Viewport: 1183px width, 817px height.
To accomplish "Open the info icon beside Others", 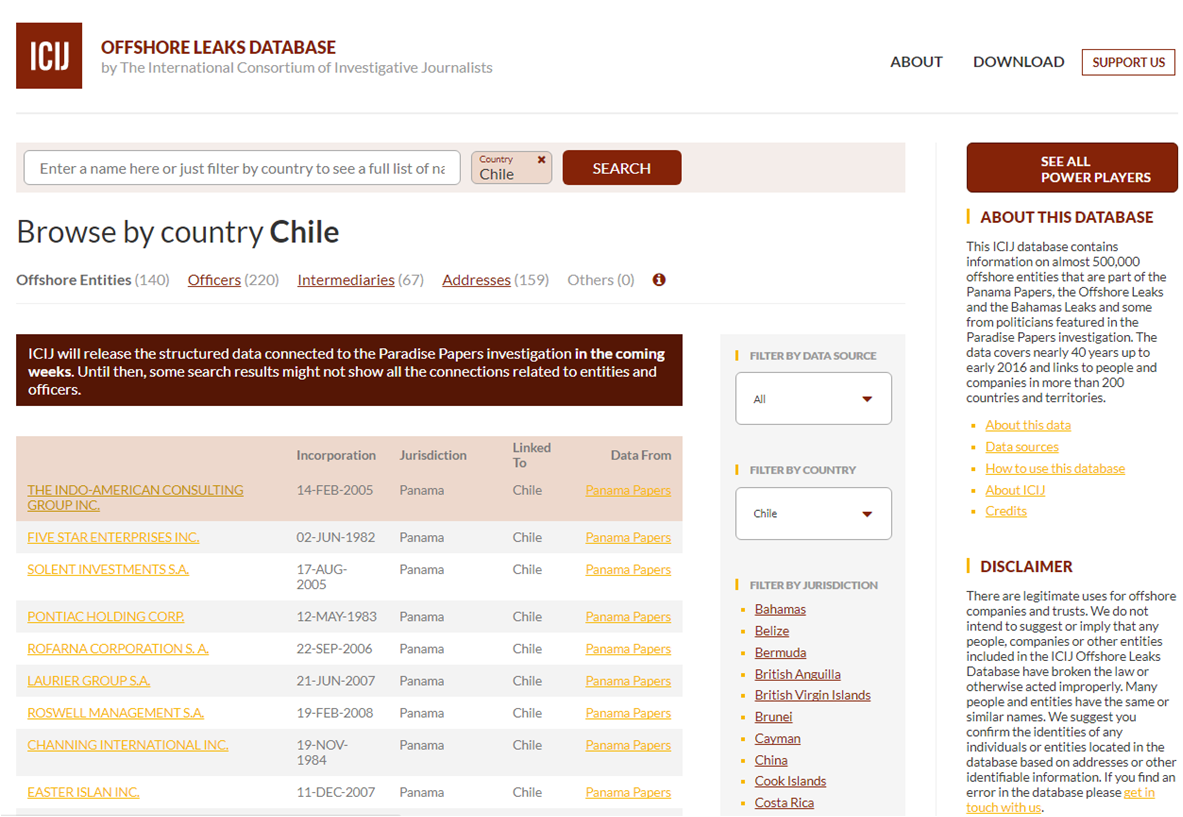I will (x=659, y=280).
